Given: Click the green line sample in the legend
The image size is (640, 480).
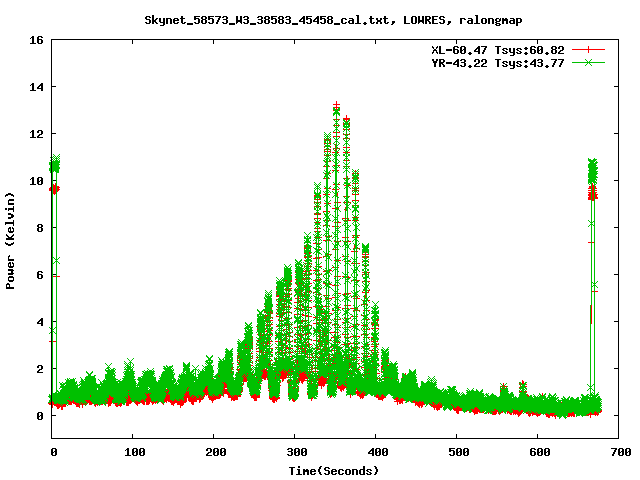Looking at the screenshot, I should coord(588,62).
